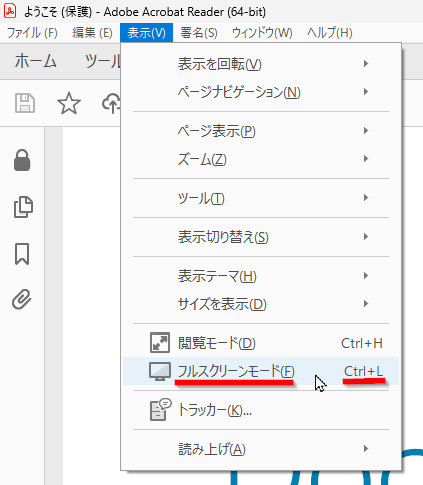Image resolution: width=423 pixels, height=485 pixels.
Task: Click arrow beside 表示テーマ(H)
Action: tap(366, 276)
